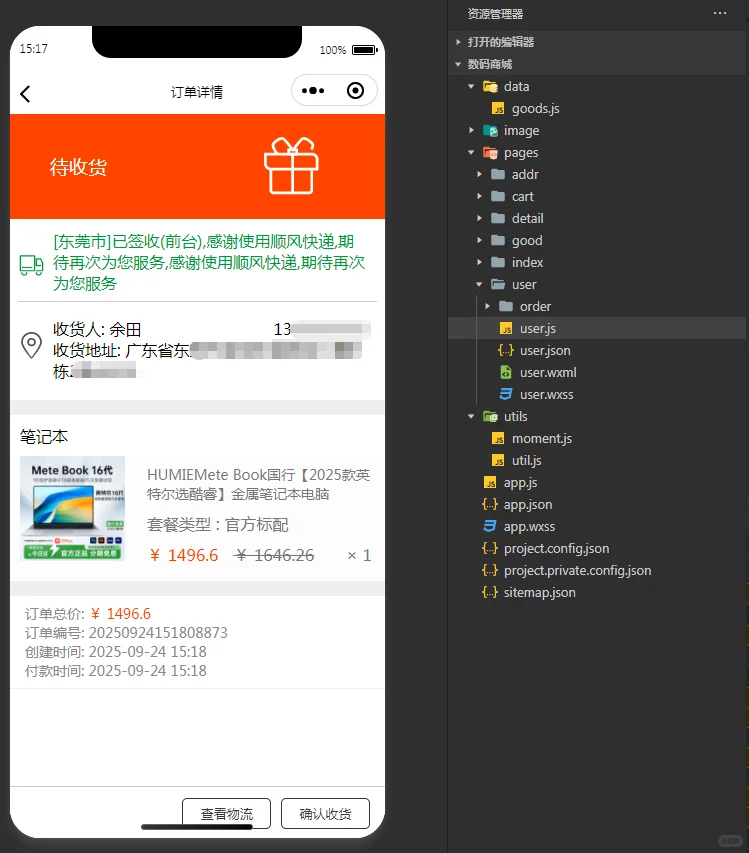Collapse the user folder arrow
The height and width of the screenshot is (853, 749).
click(479, 284)
